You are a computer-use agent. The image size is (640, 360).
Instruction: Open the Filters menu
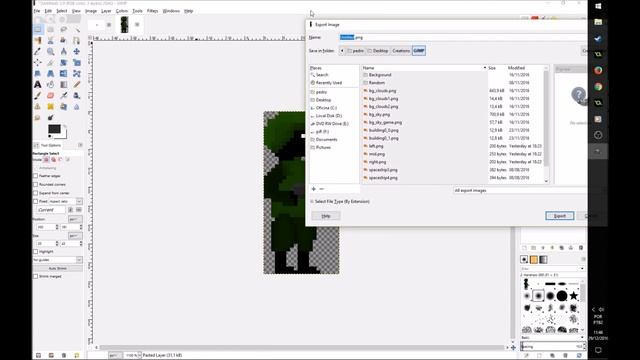coord(152,11)
